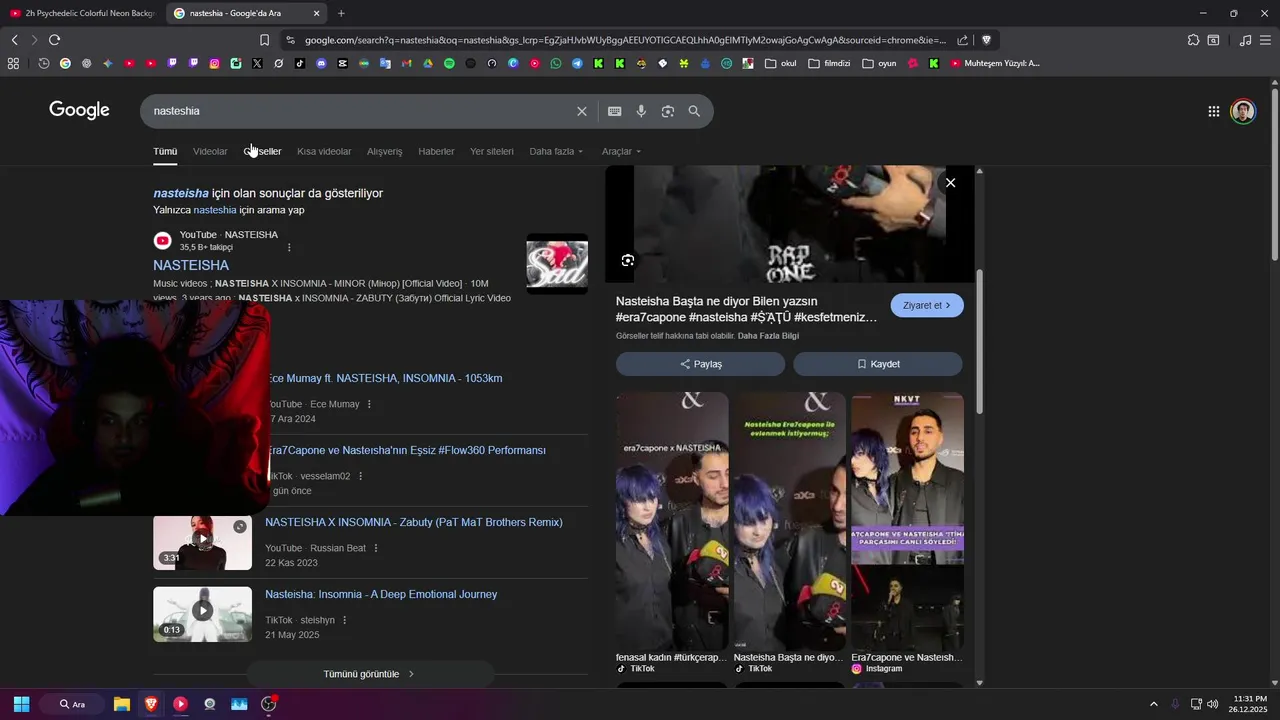The image size is (1280, 720).
Task: Switch to the Yer siteleri tab
Action: click(492, 151)
